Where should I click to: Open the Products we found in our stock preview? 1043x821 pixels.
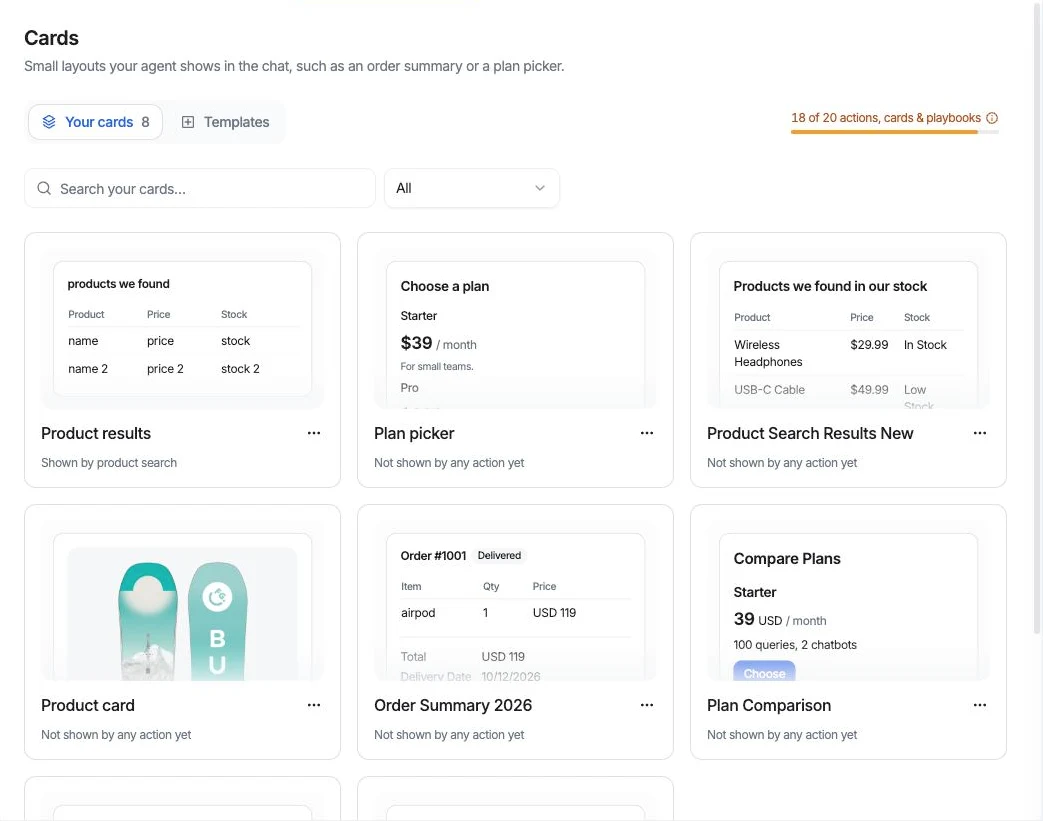848,329
